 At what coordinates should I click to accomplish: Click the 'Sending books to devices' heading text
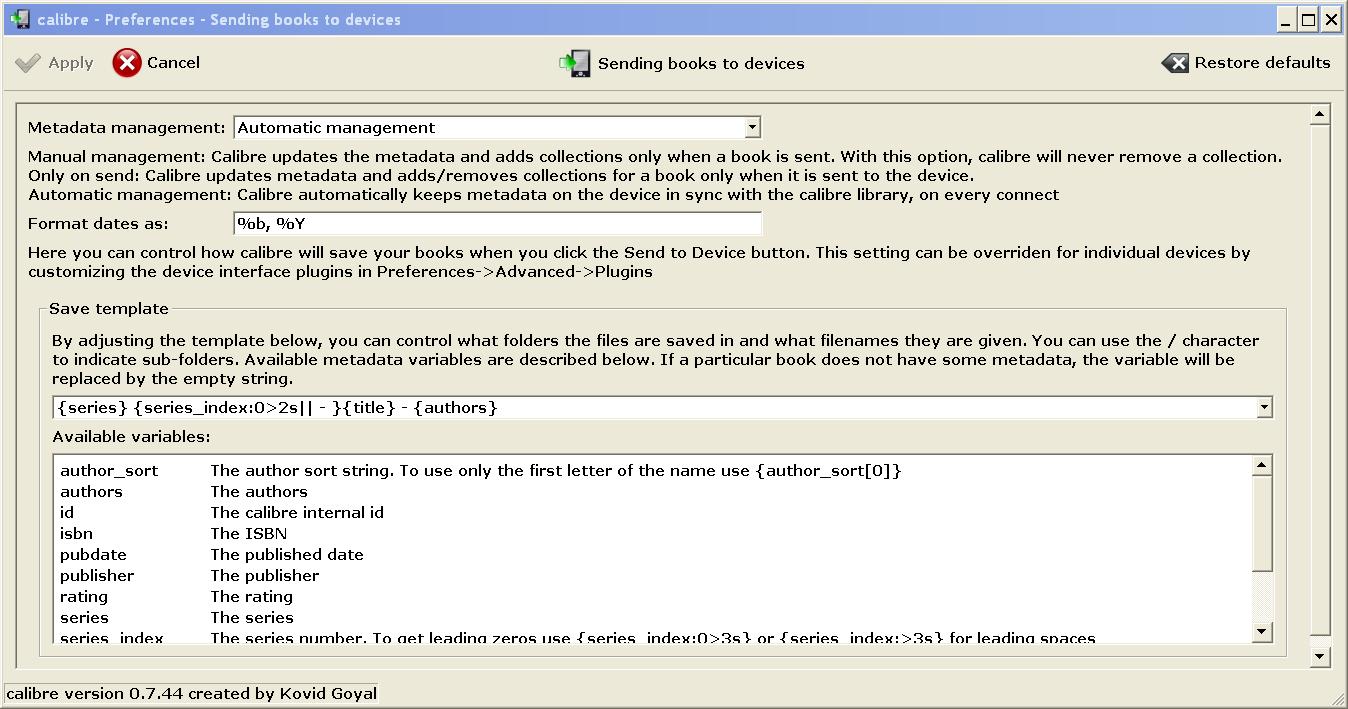pyautogui.click(x=701, y=64)
